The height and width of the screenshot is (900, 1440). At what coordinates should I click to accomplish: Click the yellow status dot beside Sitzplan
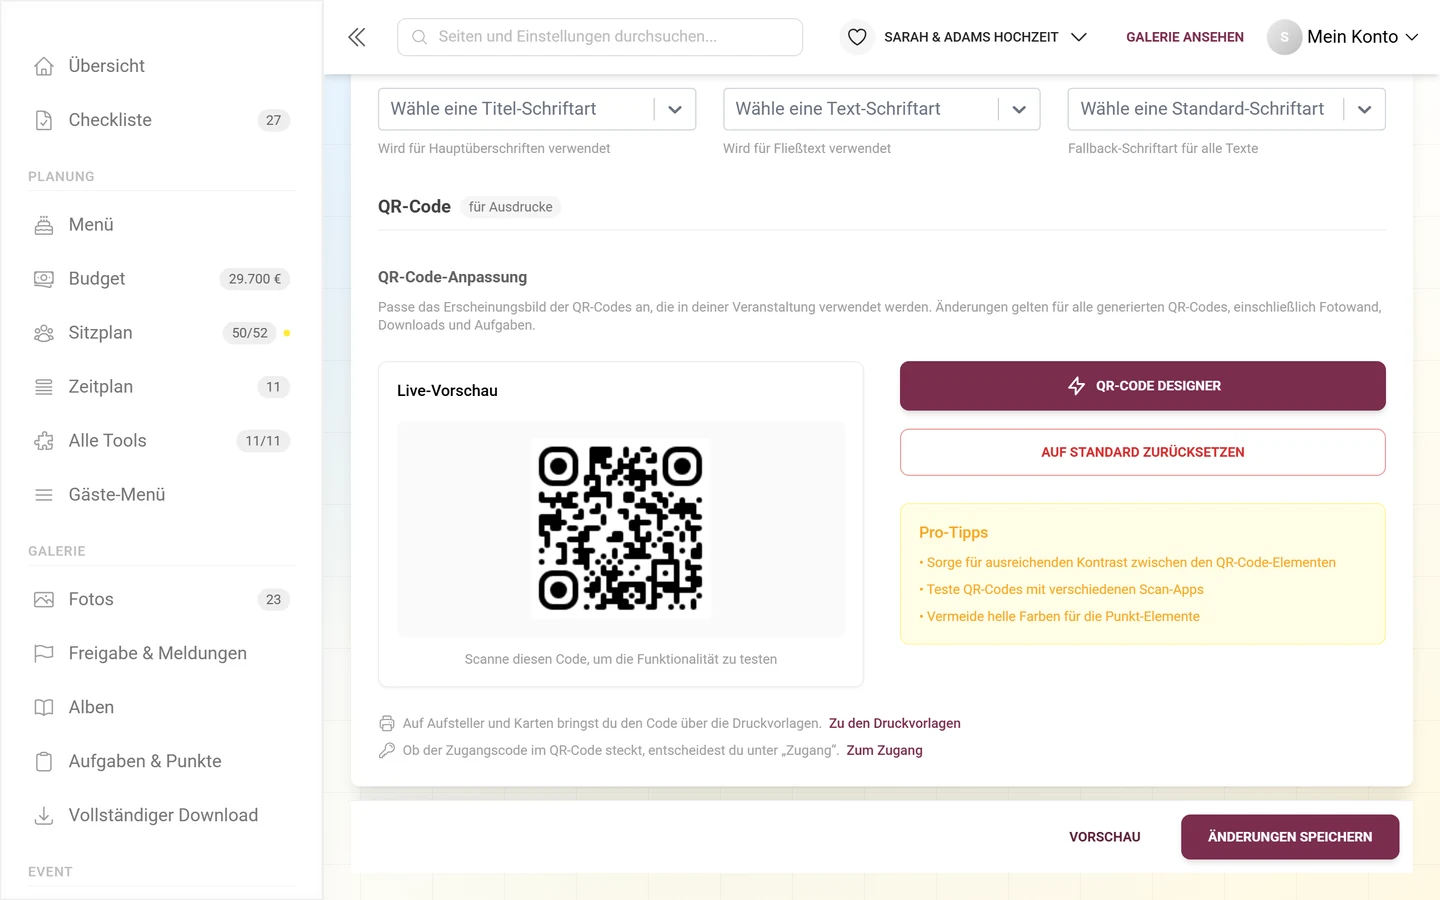287,333
